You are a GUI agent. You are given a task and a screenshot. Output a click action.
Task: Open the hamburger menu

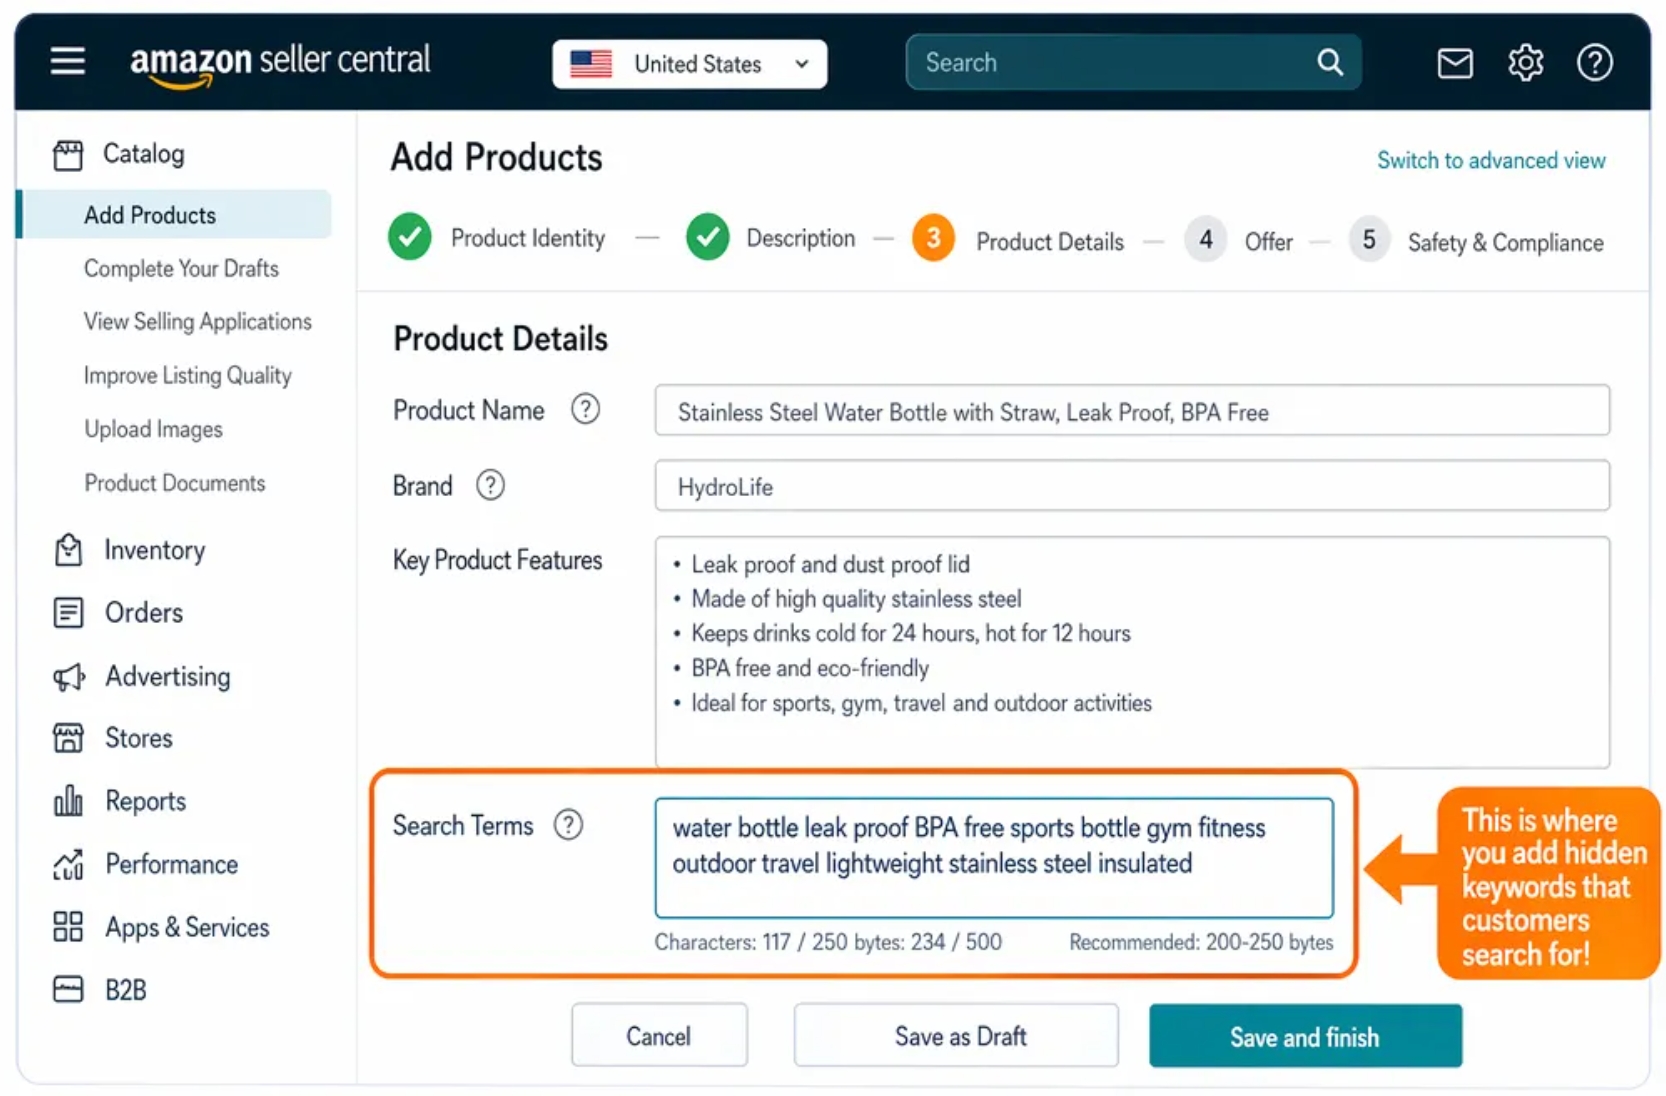click(67, 61)
